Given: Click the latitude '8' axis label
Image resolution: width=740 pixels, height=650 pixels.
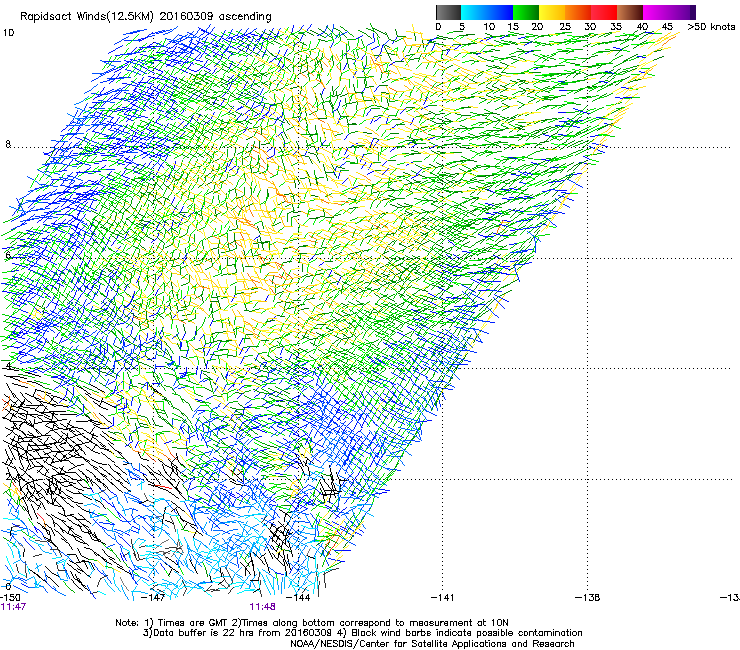Looking at the screenshot, I should (8, 144).
